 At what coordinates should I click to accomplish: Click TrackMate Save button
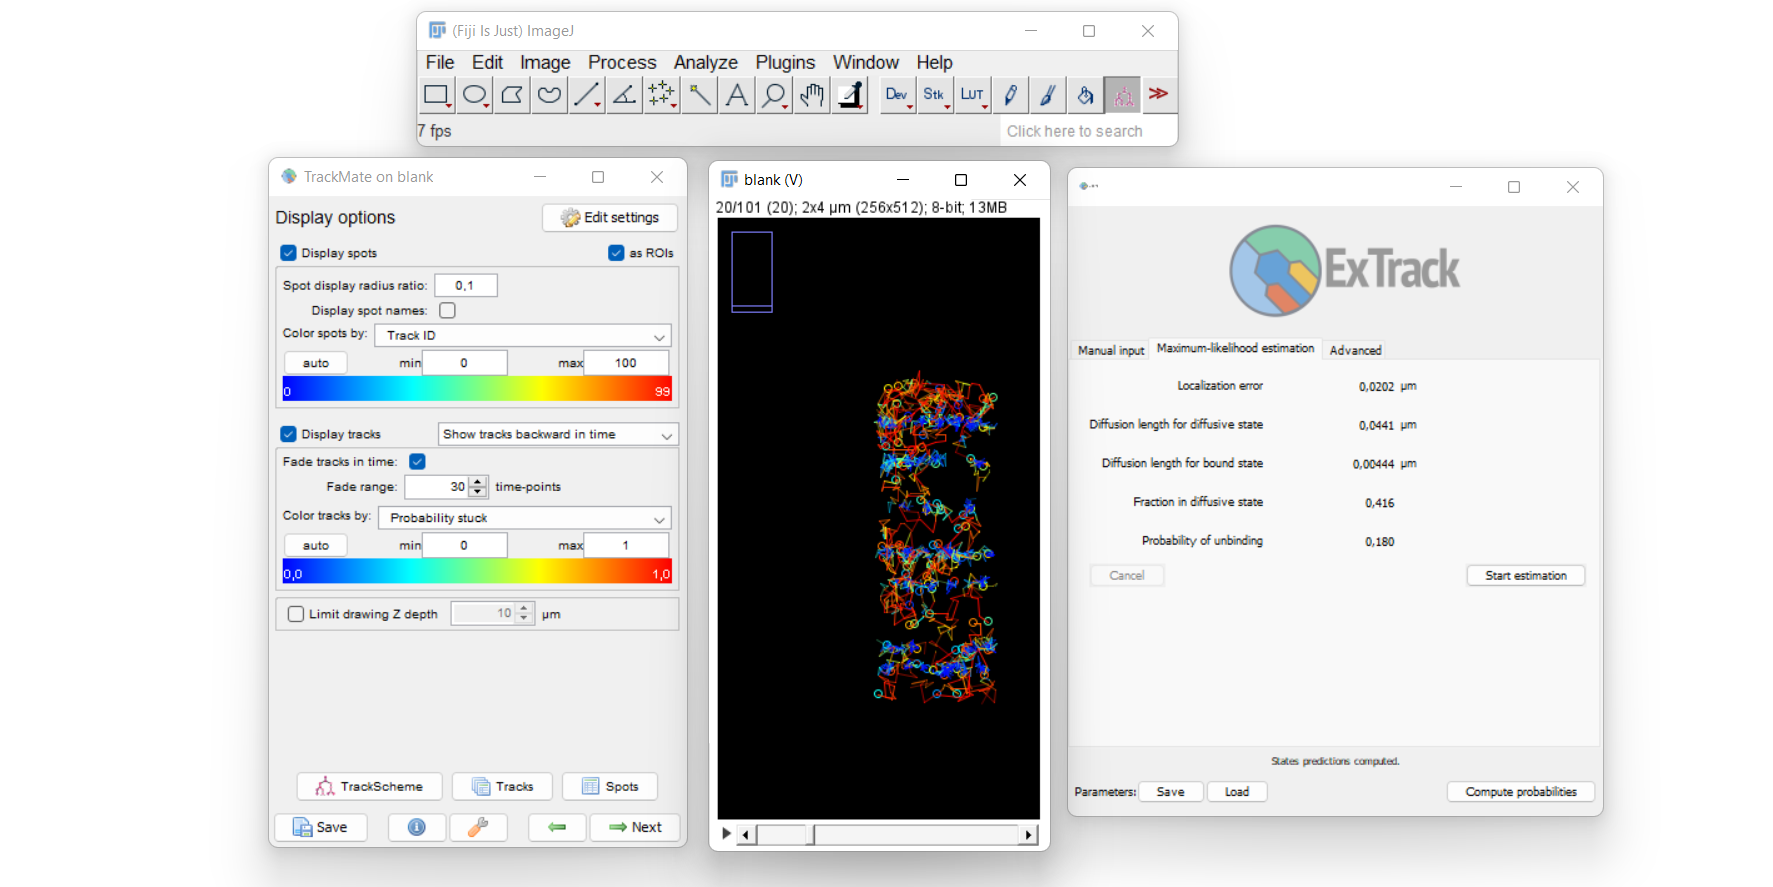pyautogui.click(x=321, y=827)
